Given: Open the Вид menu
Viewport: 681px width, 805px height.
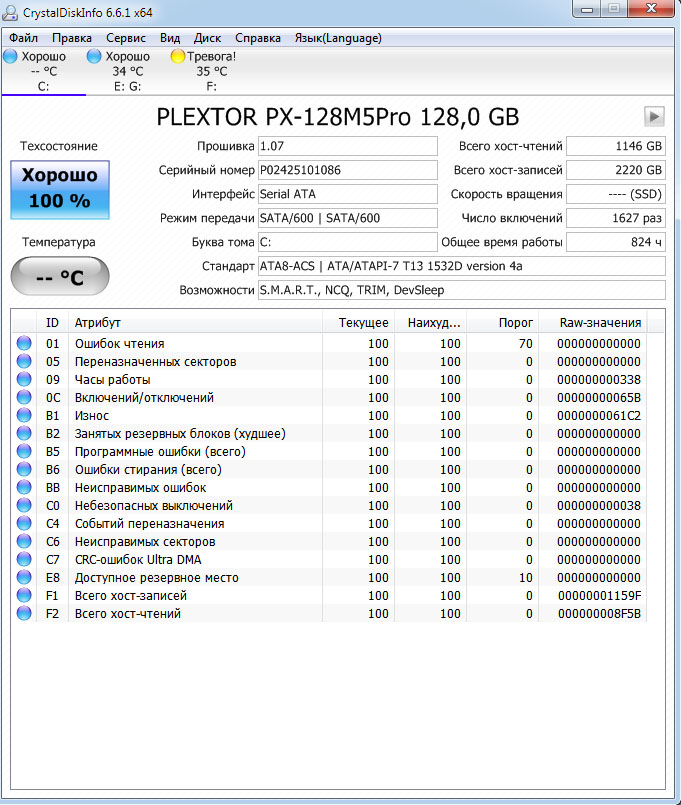Looking at the screenshot, I should (x=169, y=38).
